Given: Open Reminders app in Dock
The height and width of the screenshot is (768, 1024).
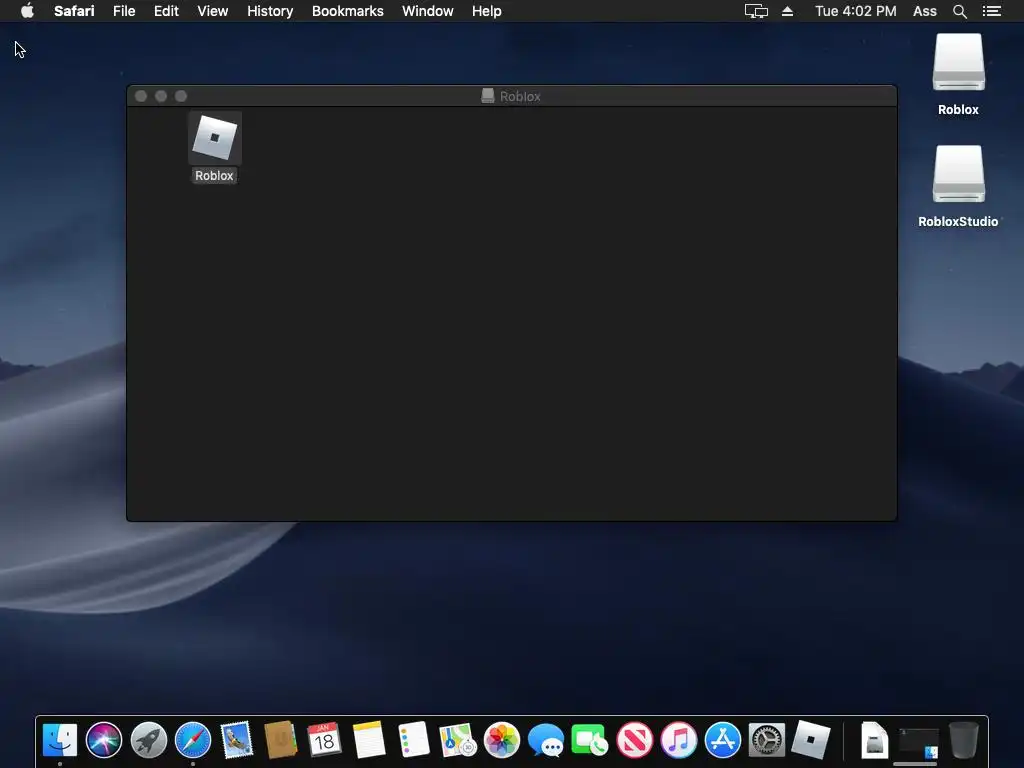Looking at the screenshot, I should (x=413, y=740).
